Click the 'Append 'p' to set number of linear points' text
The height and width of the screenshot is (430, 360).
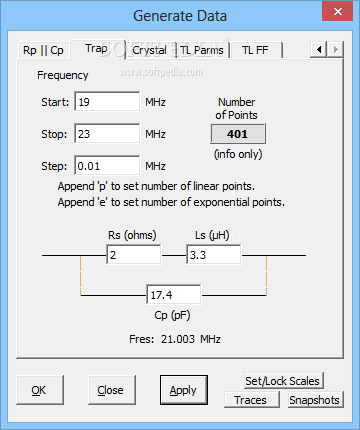pos(156,186)
